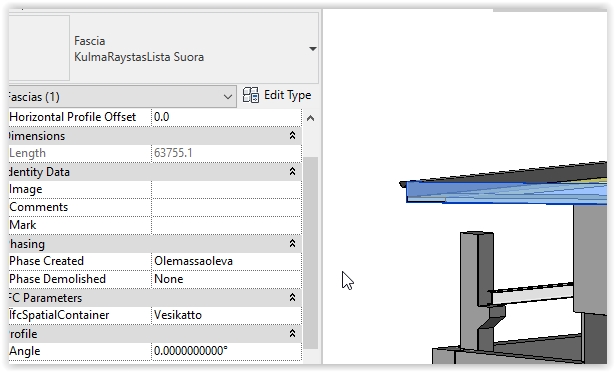
Task: Click the Comments parameter label
Action: [38, 207]
